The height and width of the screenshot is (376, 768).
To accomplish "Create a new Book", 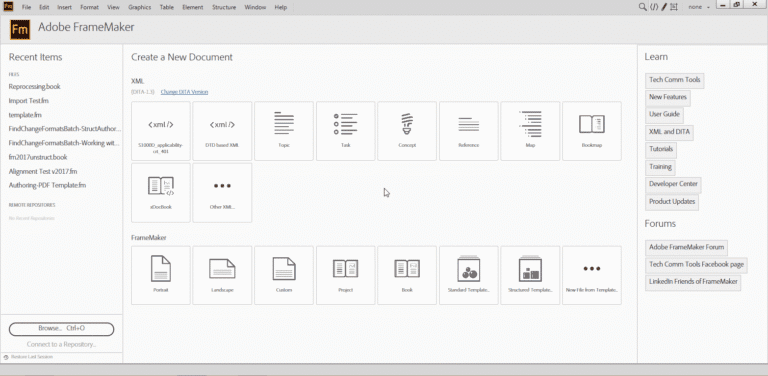I will (407, 275).
